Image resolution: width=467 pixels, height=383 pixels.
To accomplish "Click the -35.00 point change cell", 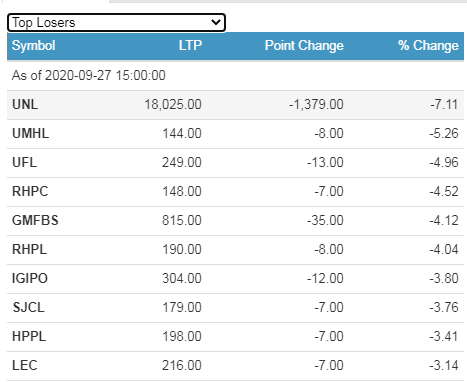I will click(x=325, y=220).
